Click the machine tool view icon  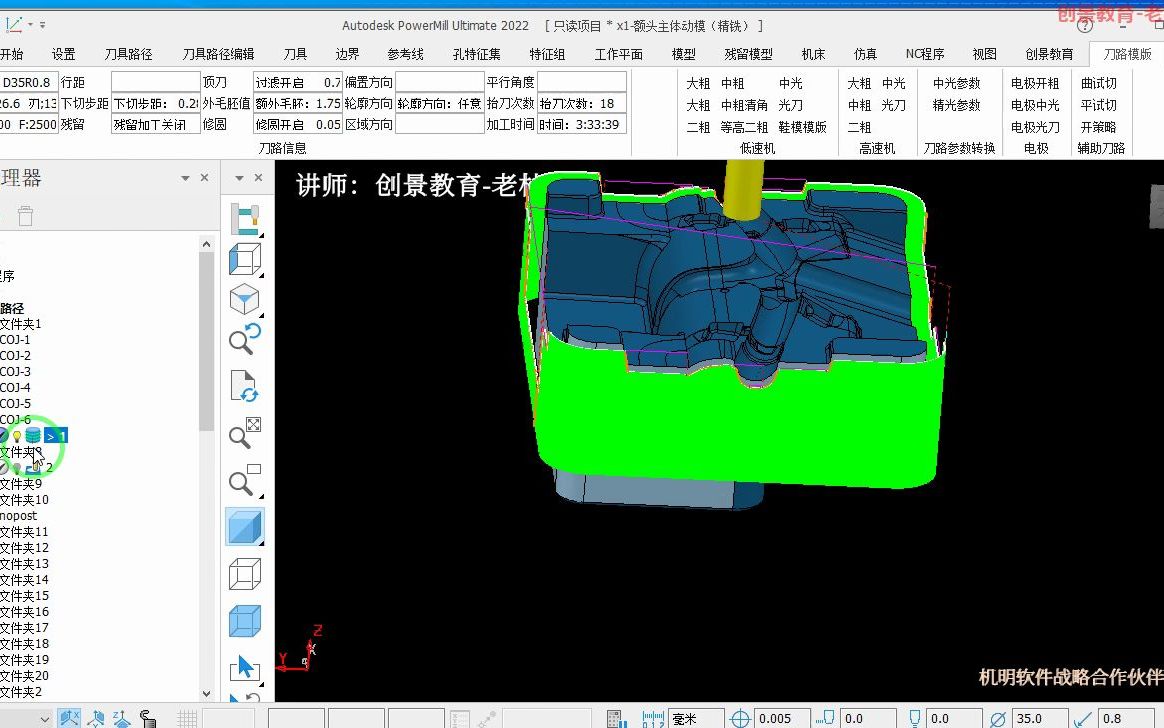coord(245,220)
